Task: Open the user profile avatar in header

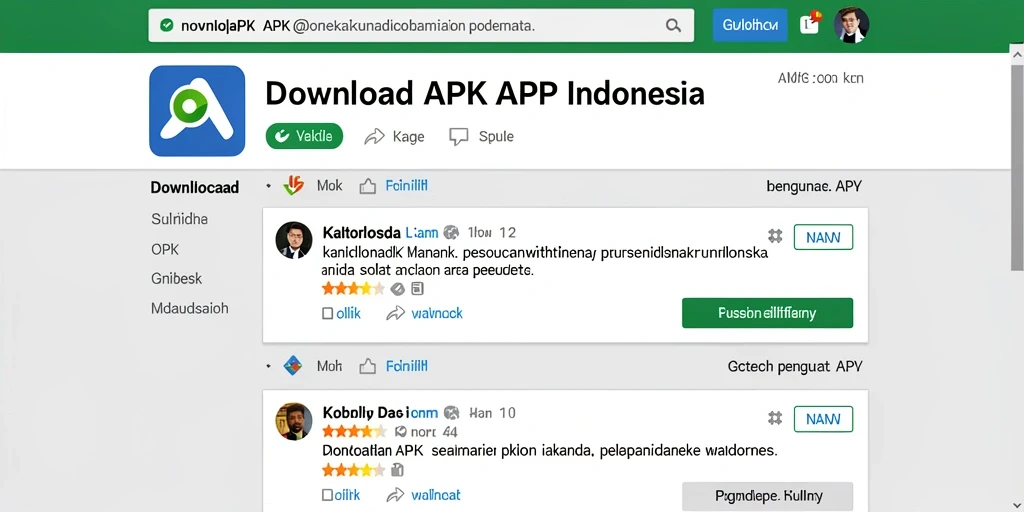Action: (x=852, y=25)
